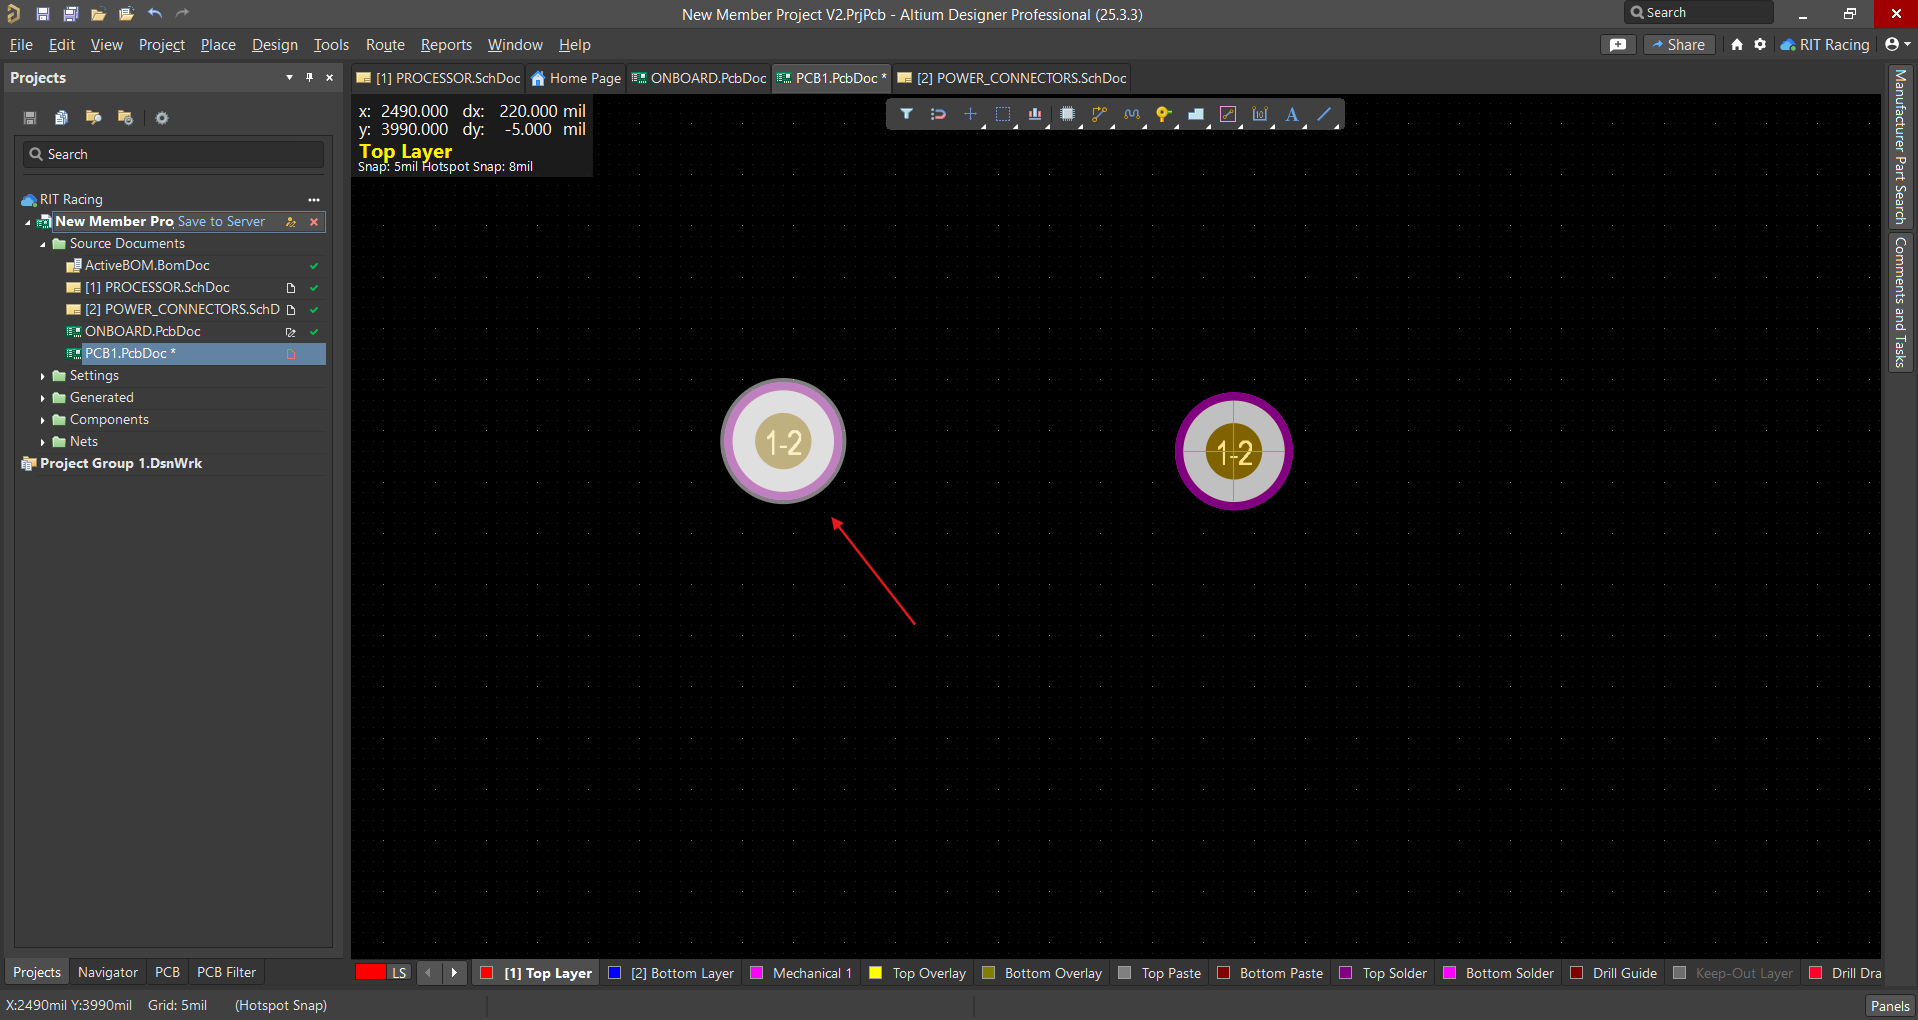Select the Place Dimension icon
The image size is (1918, 1020).
coord(1260,114)
